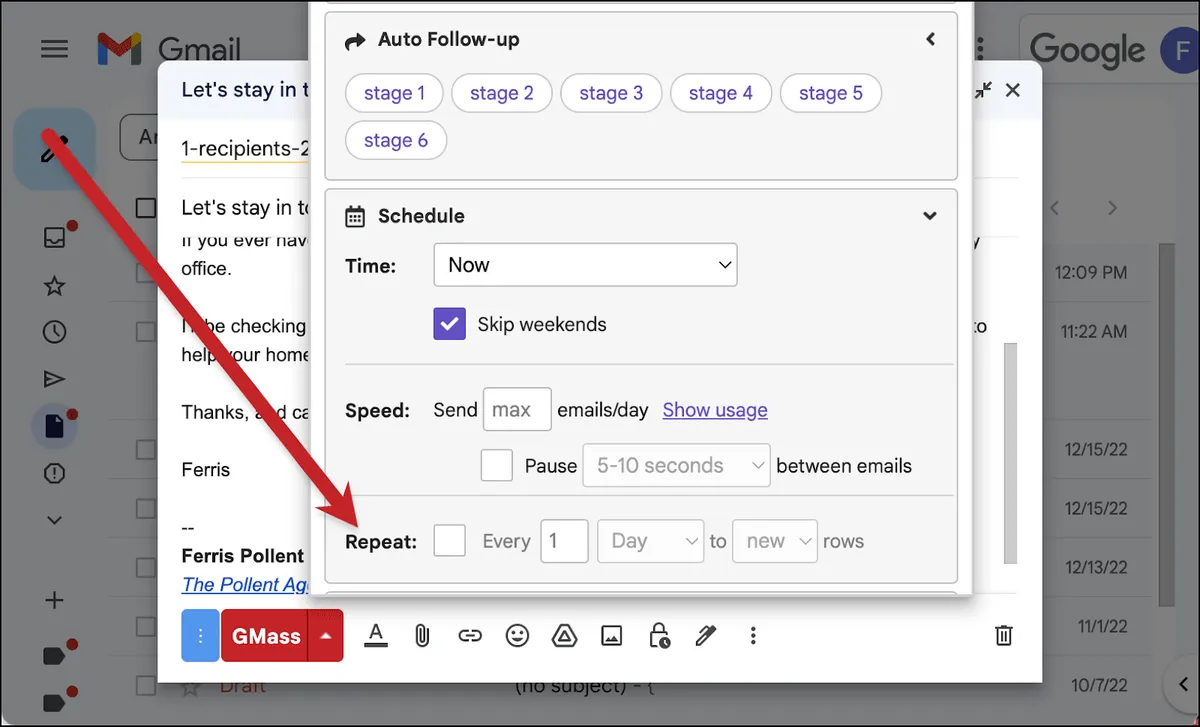Open Sent mail arrow icon in sidebar
The width and height of the screenshot is (1200, 727).
click(55, 379)
